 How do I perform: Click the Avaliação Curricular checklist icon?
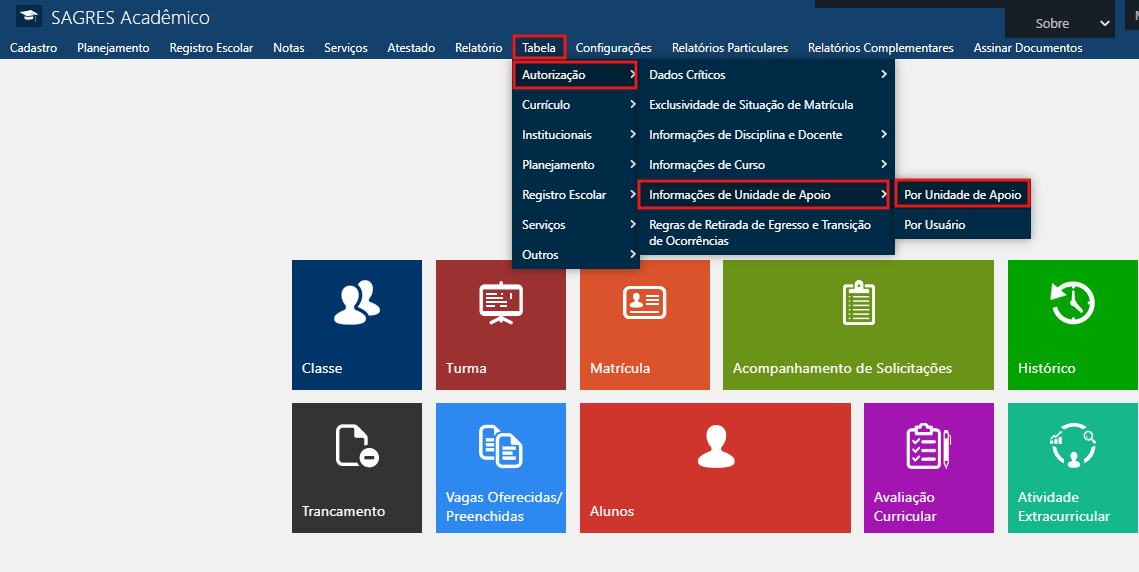(928, 446)
